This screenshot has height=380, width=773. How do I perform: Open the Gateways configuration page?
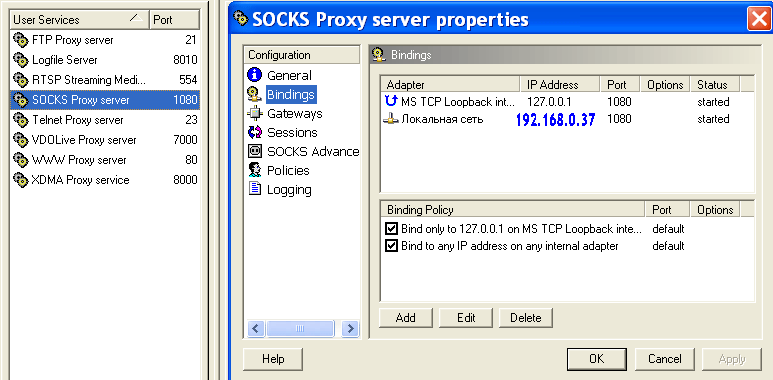point(295,113)
